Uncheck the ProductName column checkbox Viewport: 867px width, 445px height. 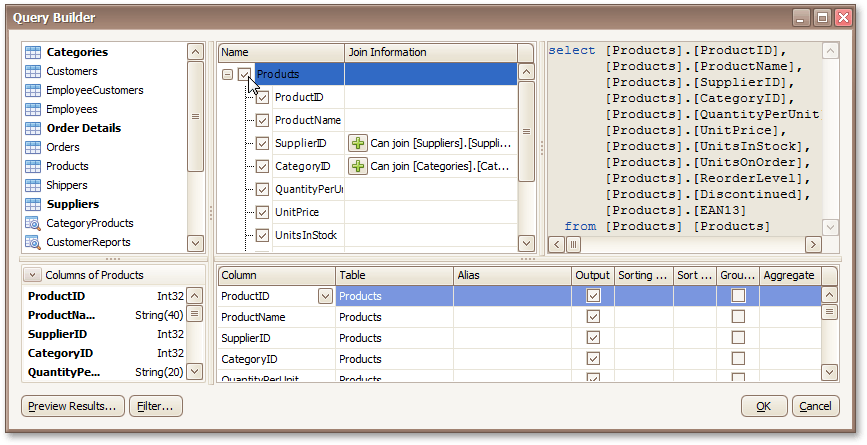[x=263, y=120]
